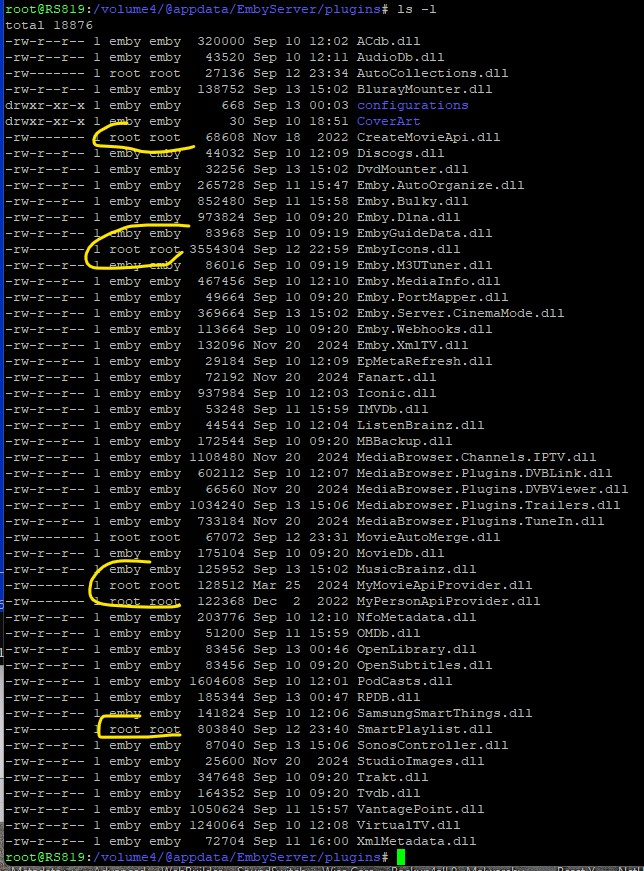Select MediaBrowser.Plugins.TuneIn.dll file name
This screenshot has width=644, height=871.
click(480, 522)
